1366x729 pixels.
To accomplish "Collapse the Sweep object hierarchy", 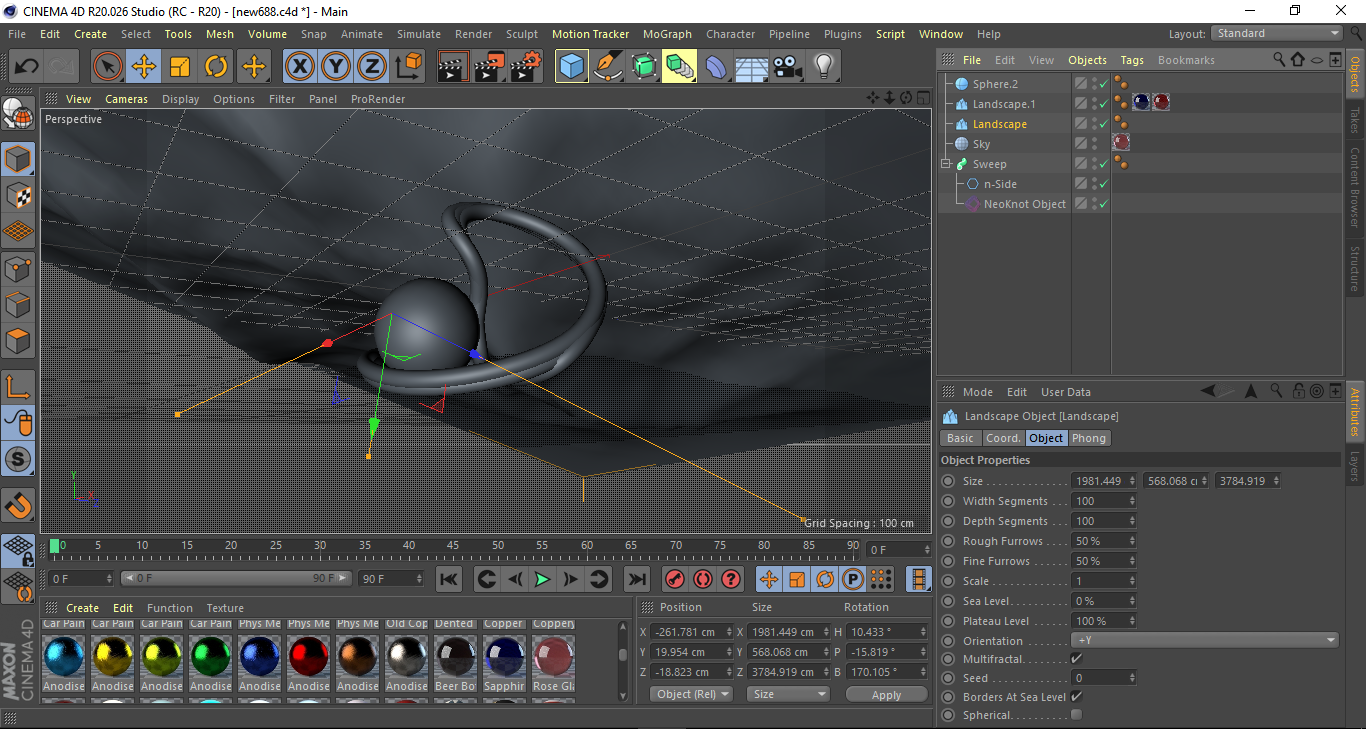I will click(x=946, y=164).
